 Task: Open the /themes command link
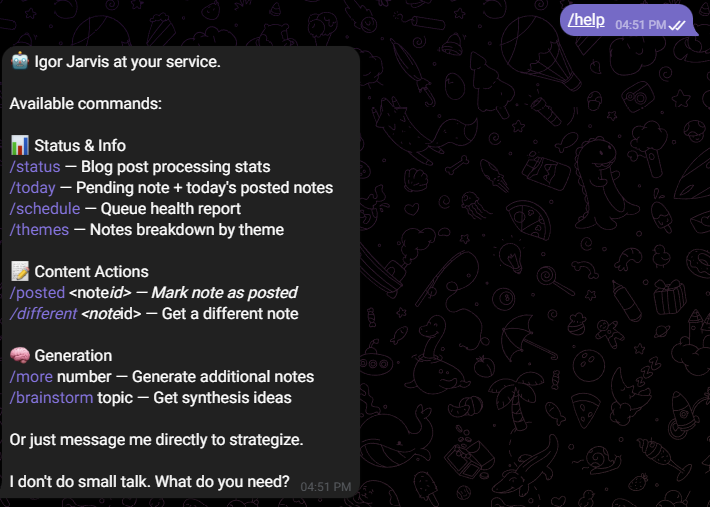point(39,230)
